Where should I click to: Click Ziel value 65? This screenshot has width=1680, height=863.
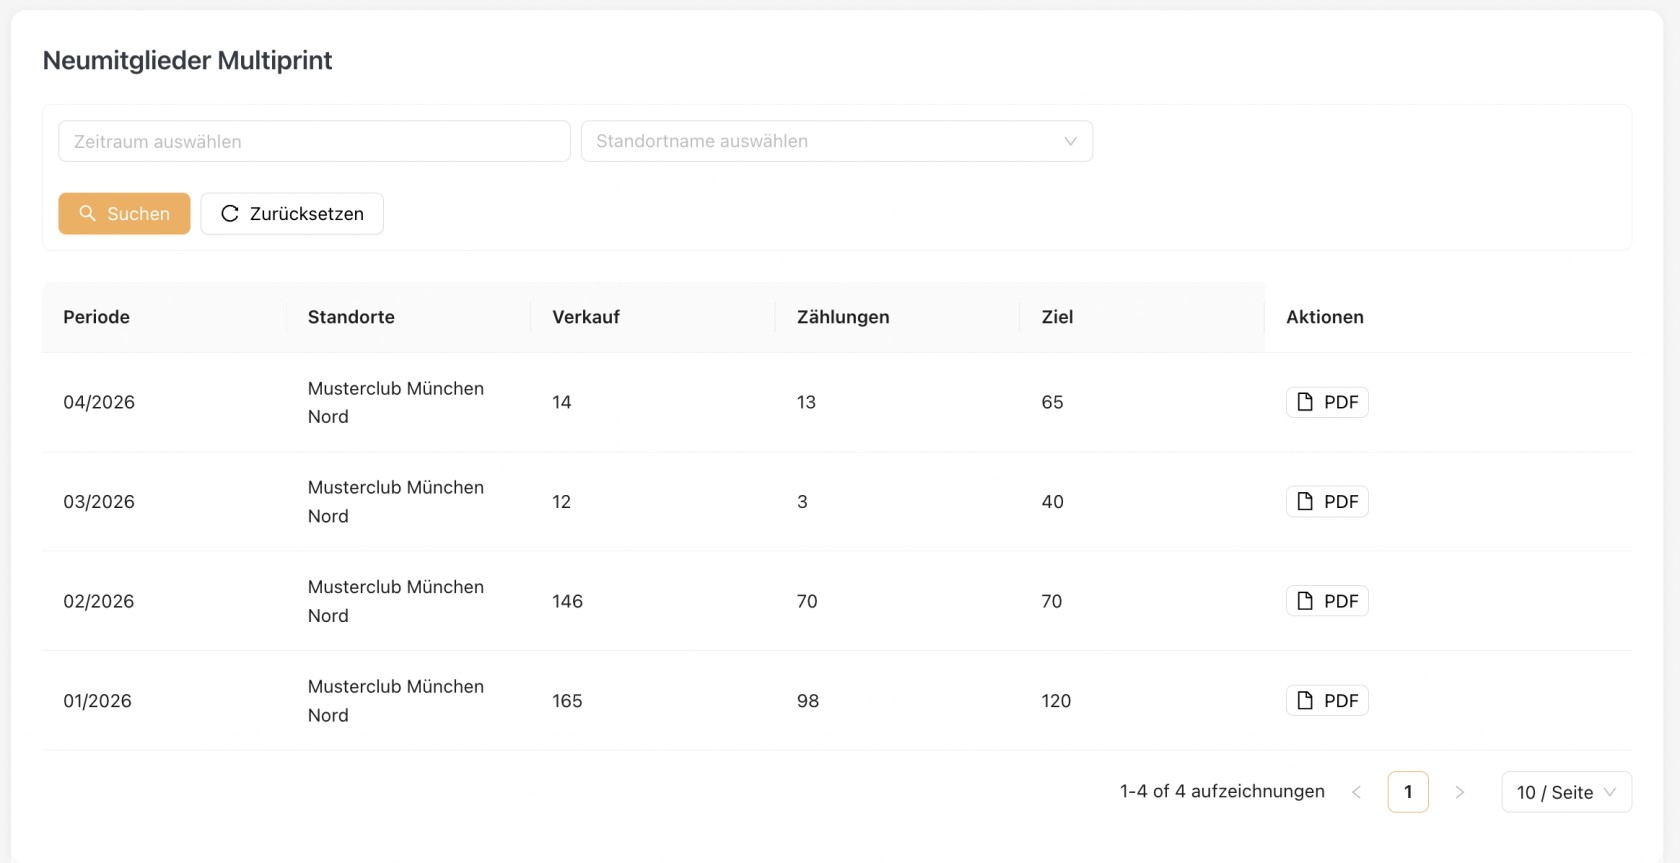[x=1052, y=402]
